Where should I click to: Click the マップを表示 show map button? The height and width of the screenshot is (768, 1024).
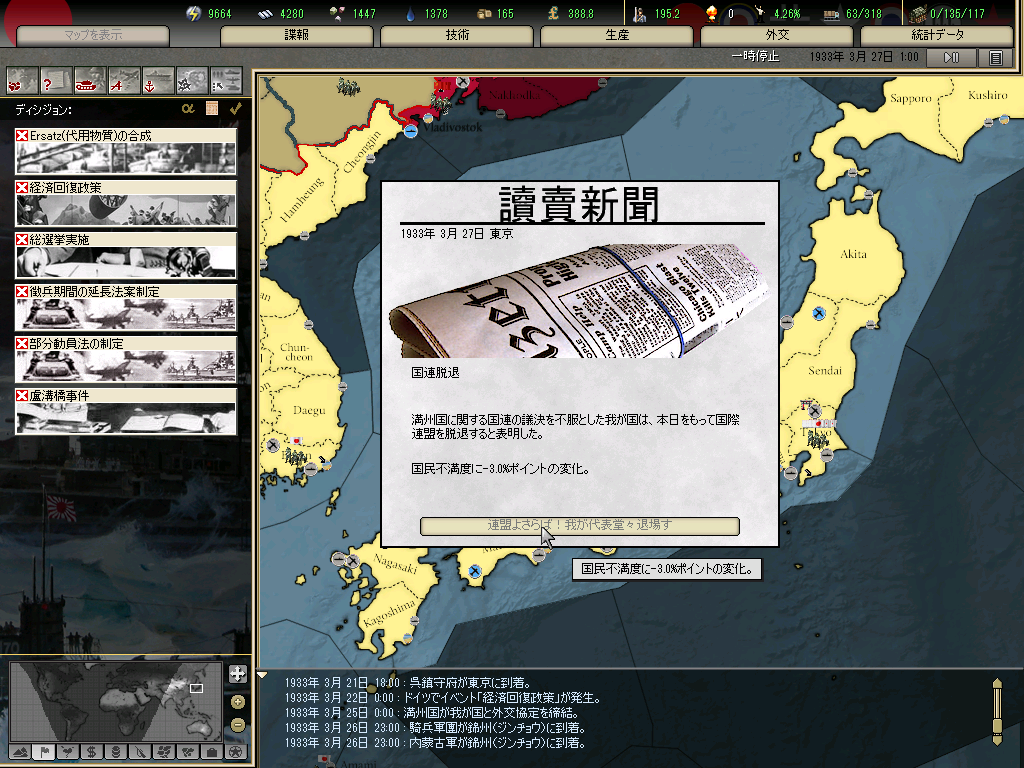93,35
